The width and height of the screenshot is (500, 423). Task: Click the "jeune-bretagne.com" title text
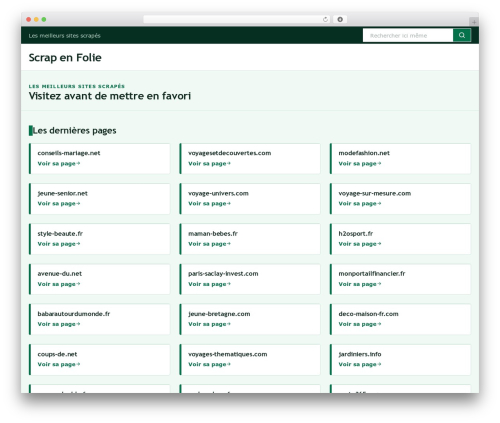[x=219, y=314]
